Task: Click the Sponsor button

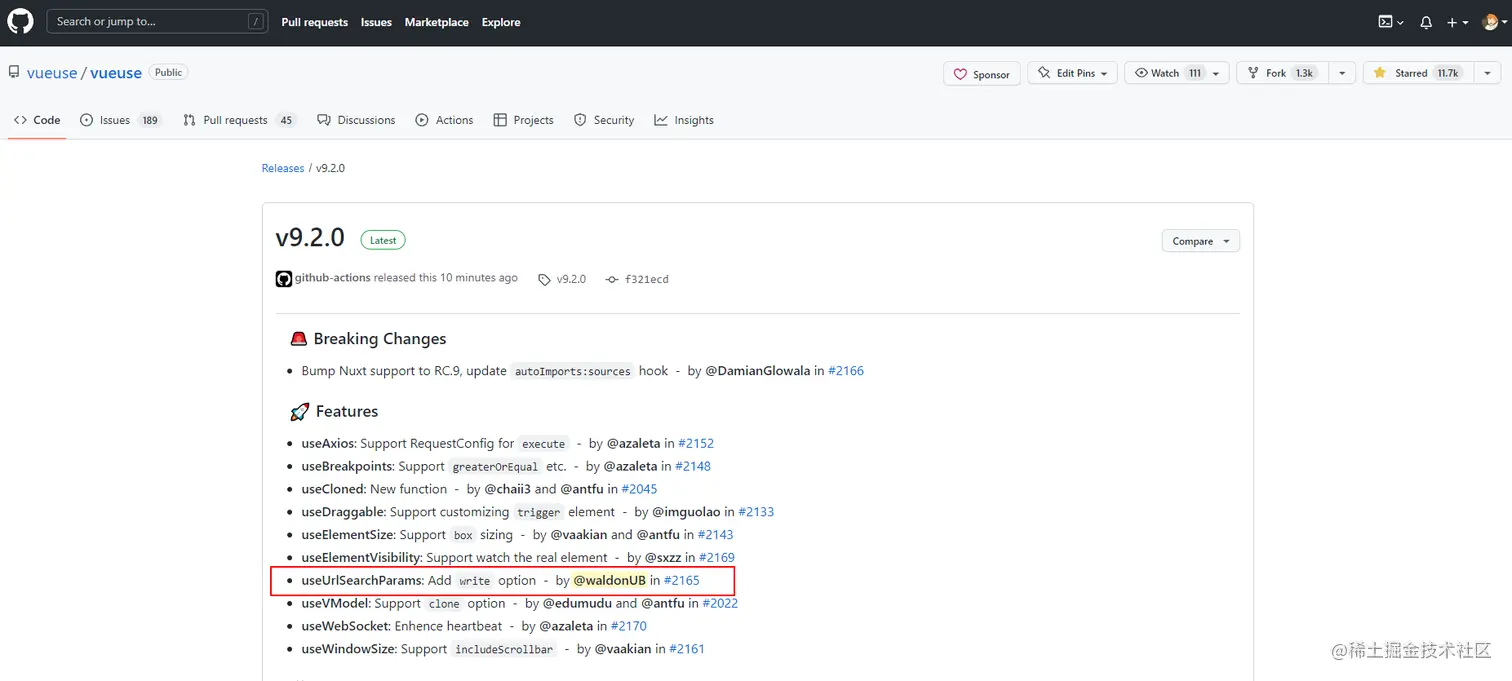Action: coord(981,74)
